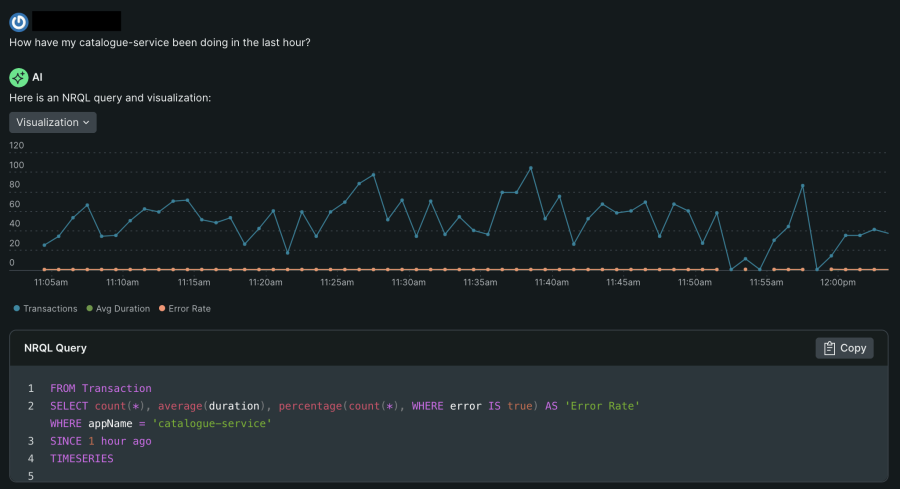Click the 11:30am label on the time axis
Viewport: 900px width, 489px height.
click(x=408, y=283)
